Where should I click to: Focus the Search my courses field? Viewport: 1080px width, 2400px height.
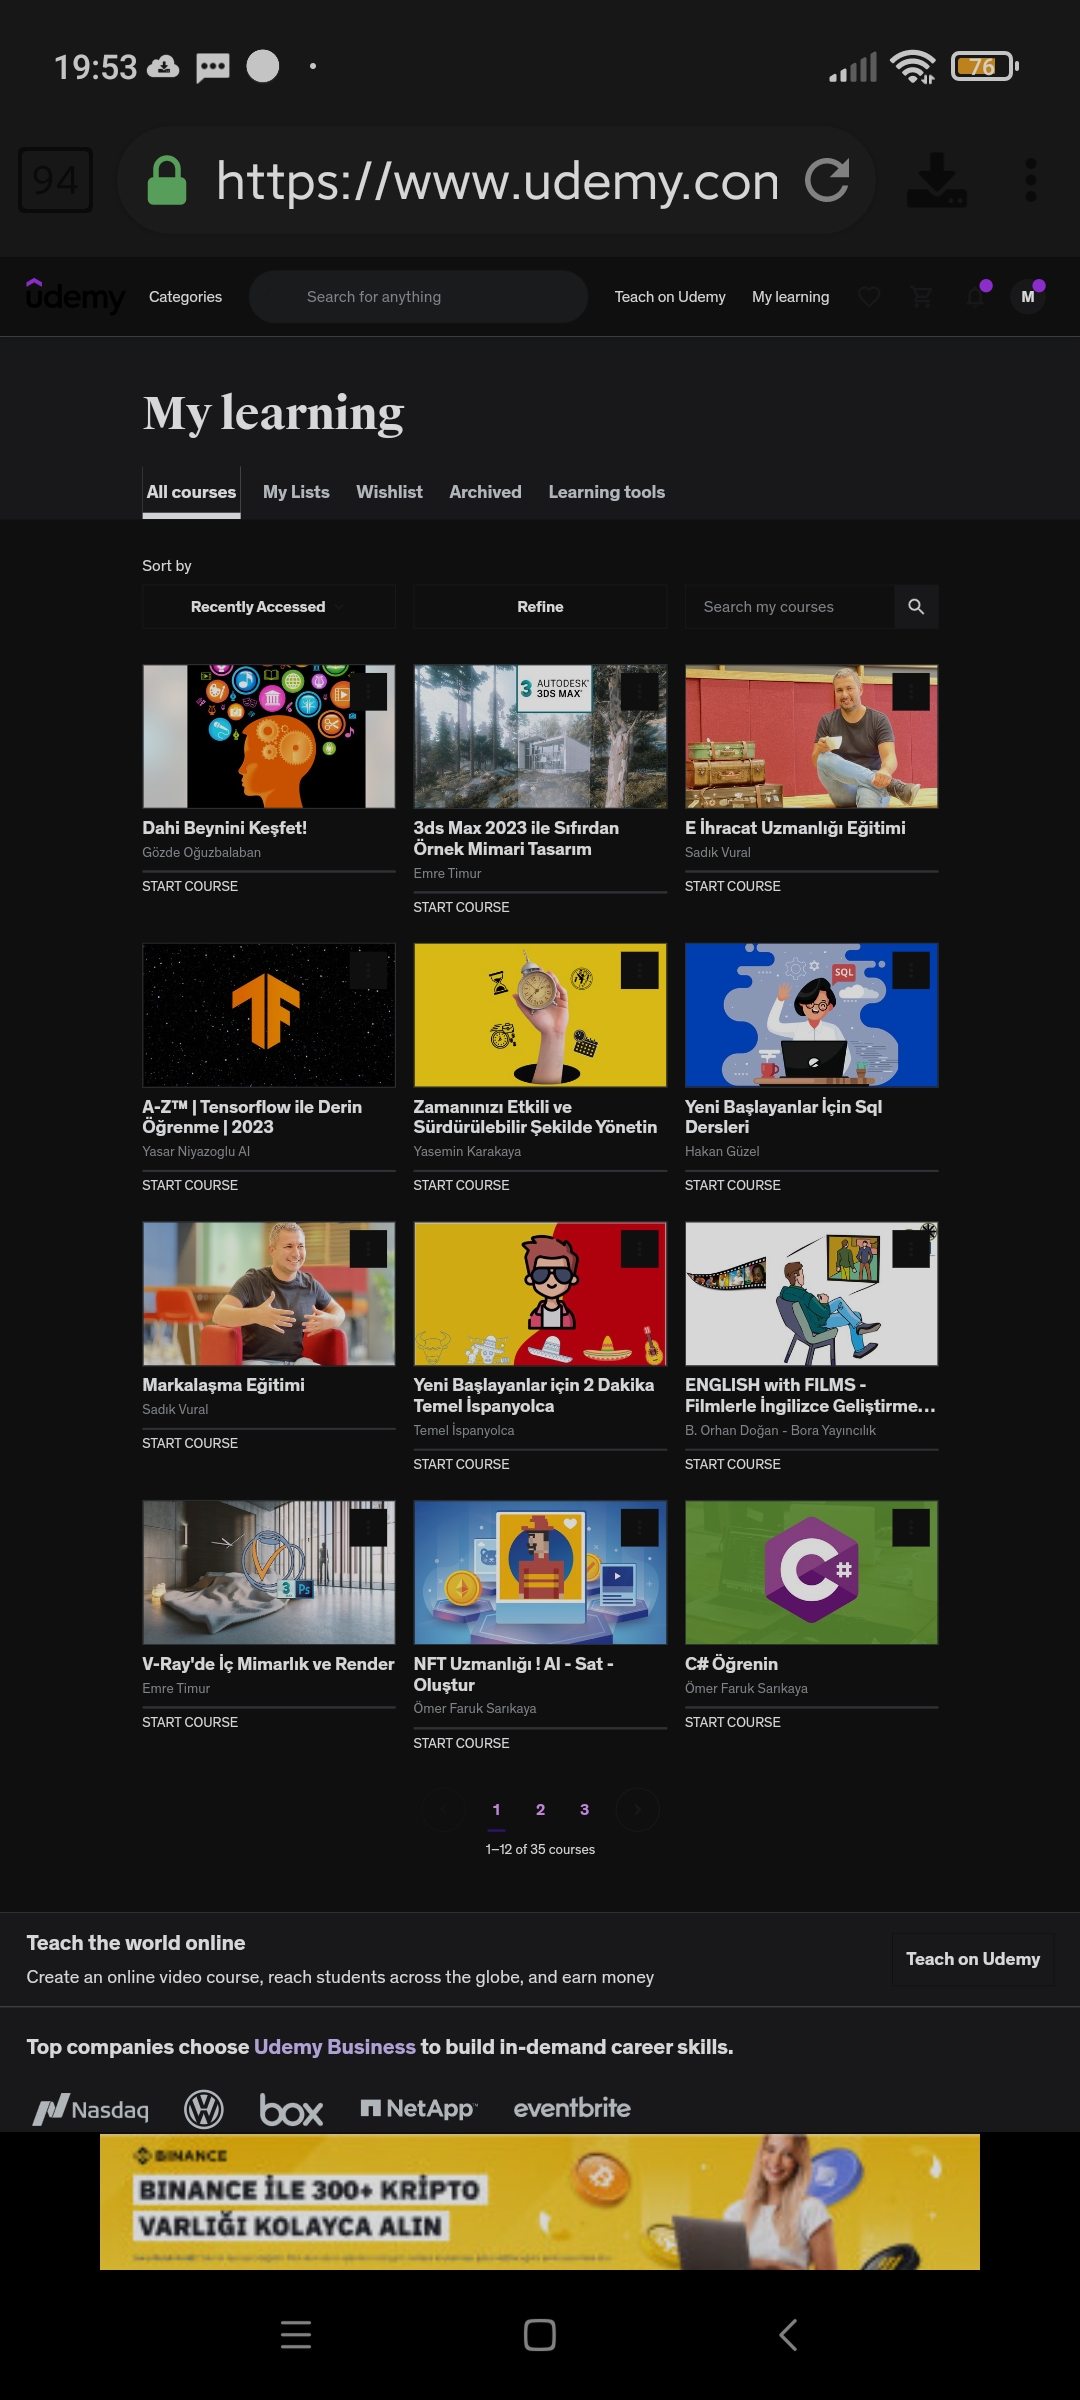[789, 607]
